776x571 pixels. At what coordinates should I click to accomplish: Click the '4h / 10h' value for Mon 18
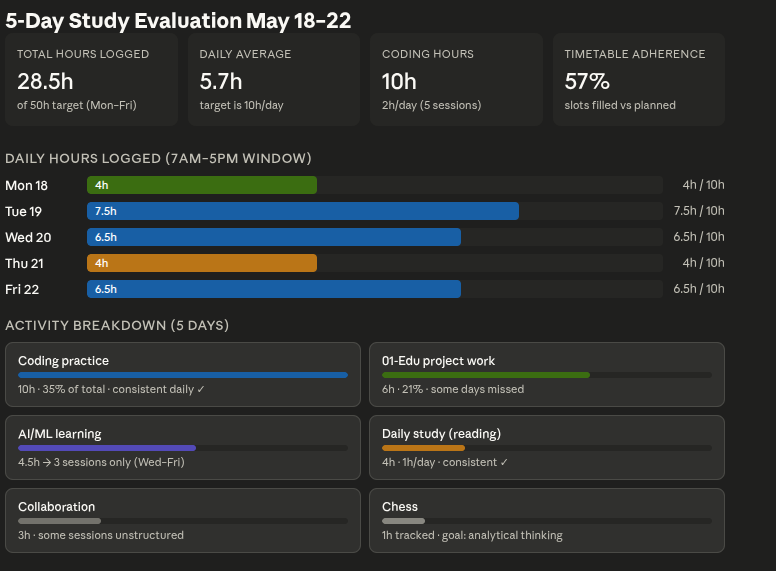pos(703,185)
